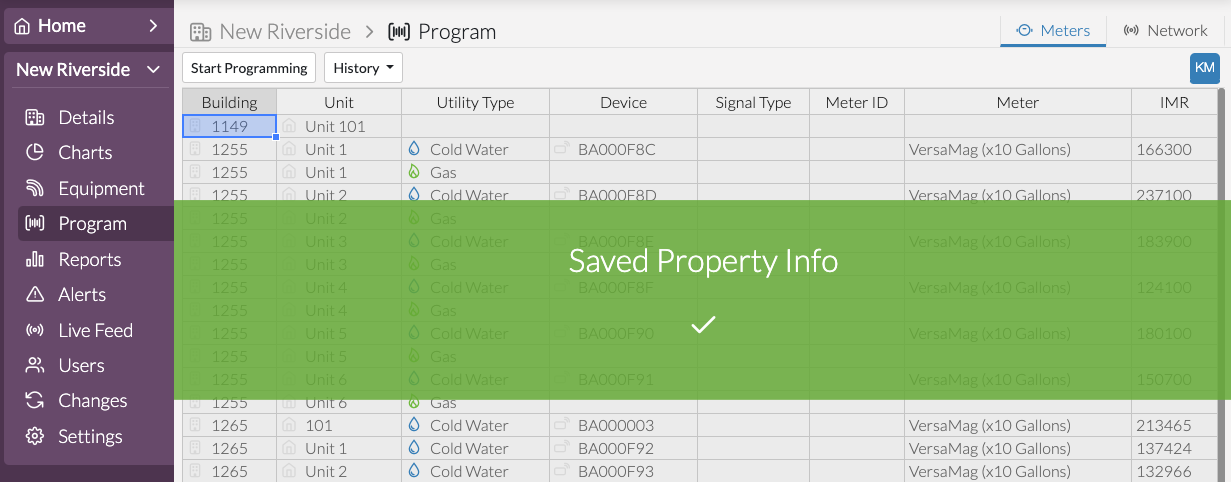Click device icon beside BA000003
This screenshot has height=482, width=1231.
tap(562, 424)
